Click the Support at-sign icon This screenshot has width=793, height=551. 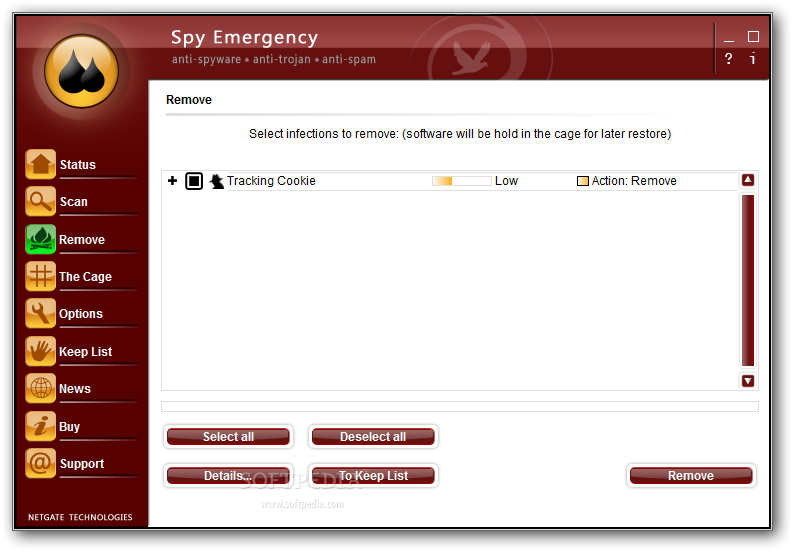pos(40,463)
